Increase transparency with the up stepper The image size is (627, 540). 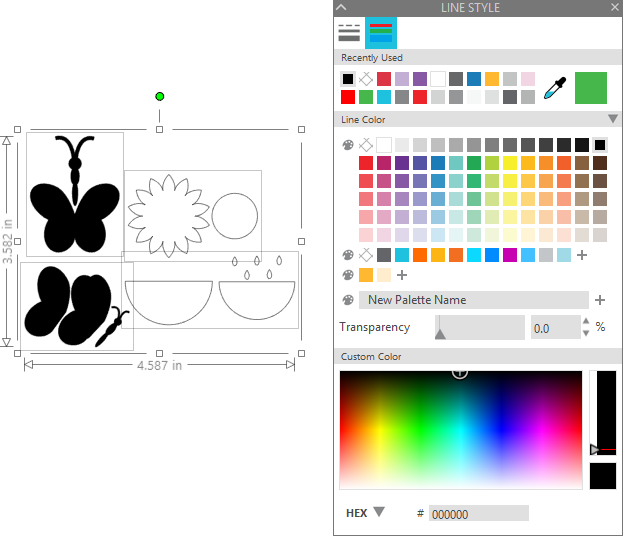point(586,321)
